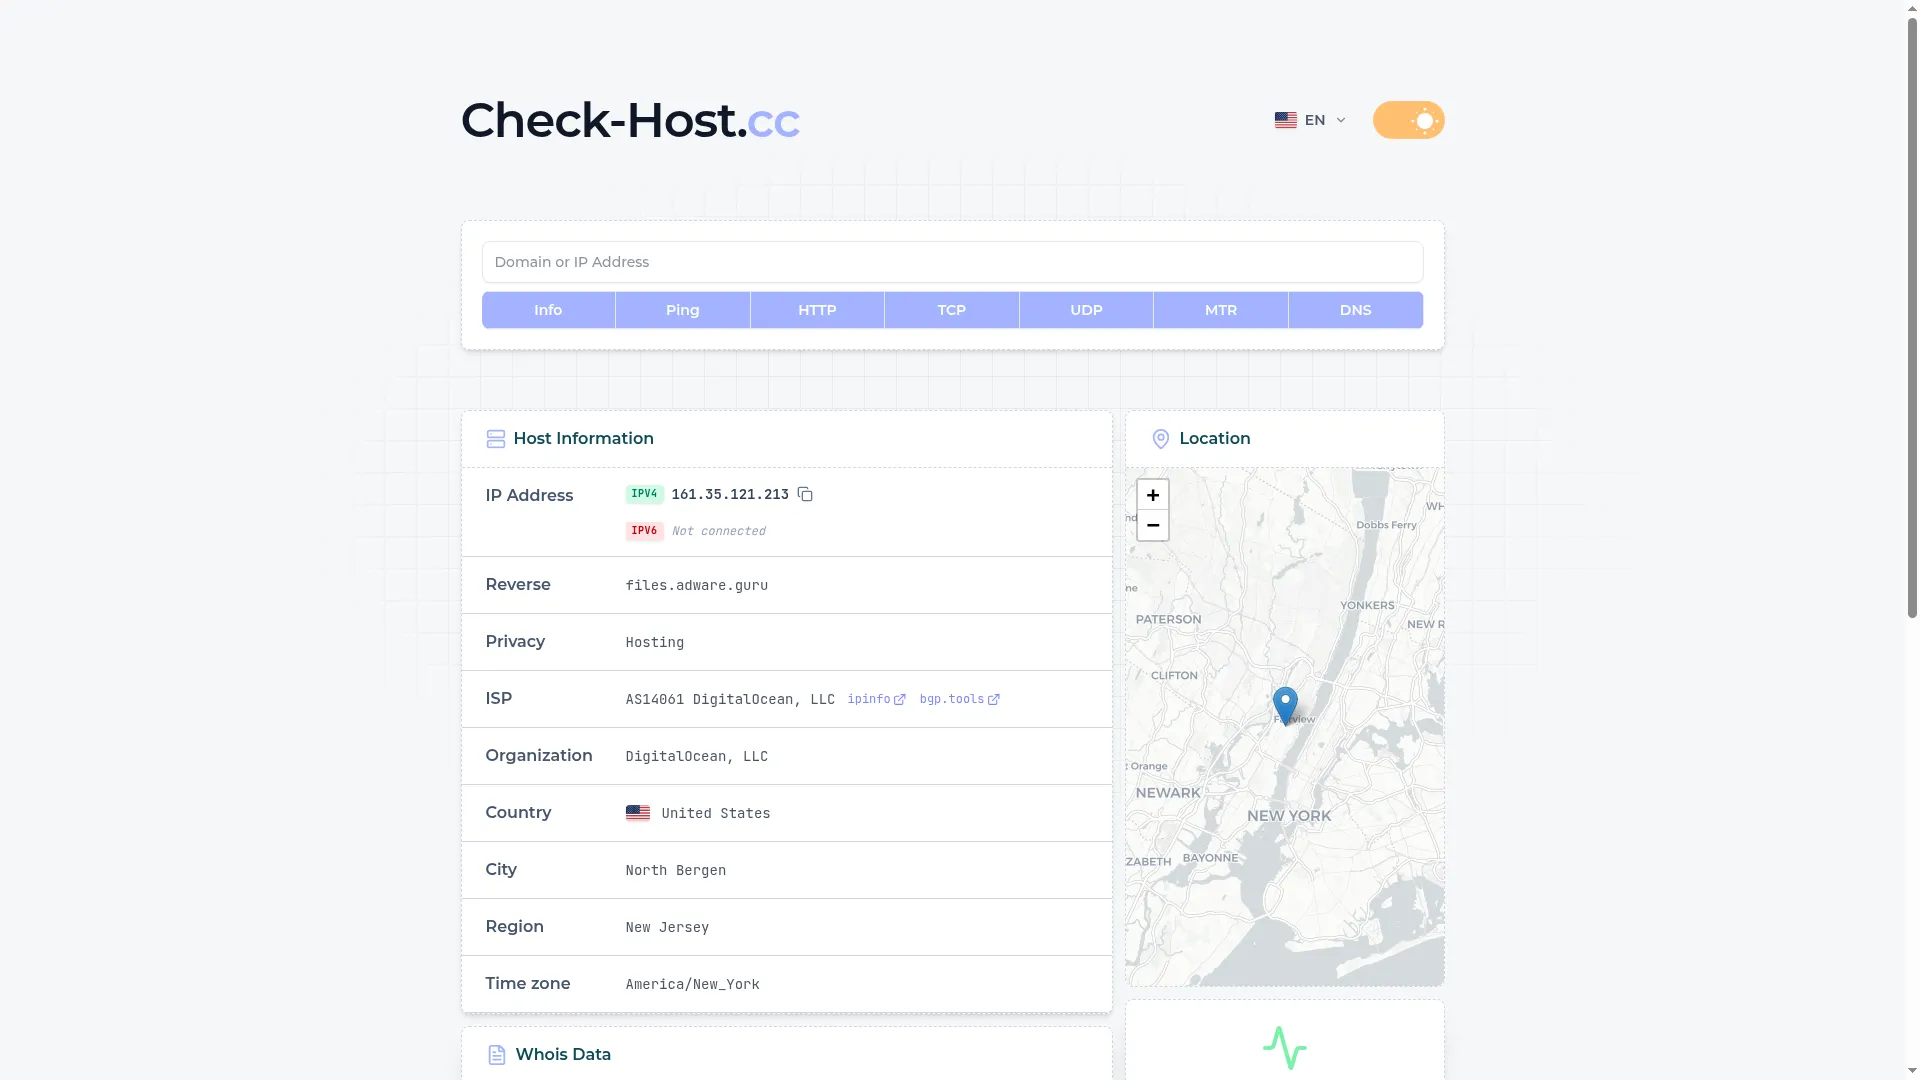Select the HTTP check tab
The height and width of the screenshot is (1080, 1920).
[817, 310]
